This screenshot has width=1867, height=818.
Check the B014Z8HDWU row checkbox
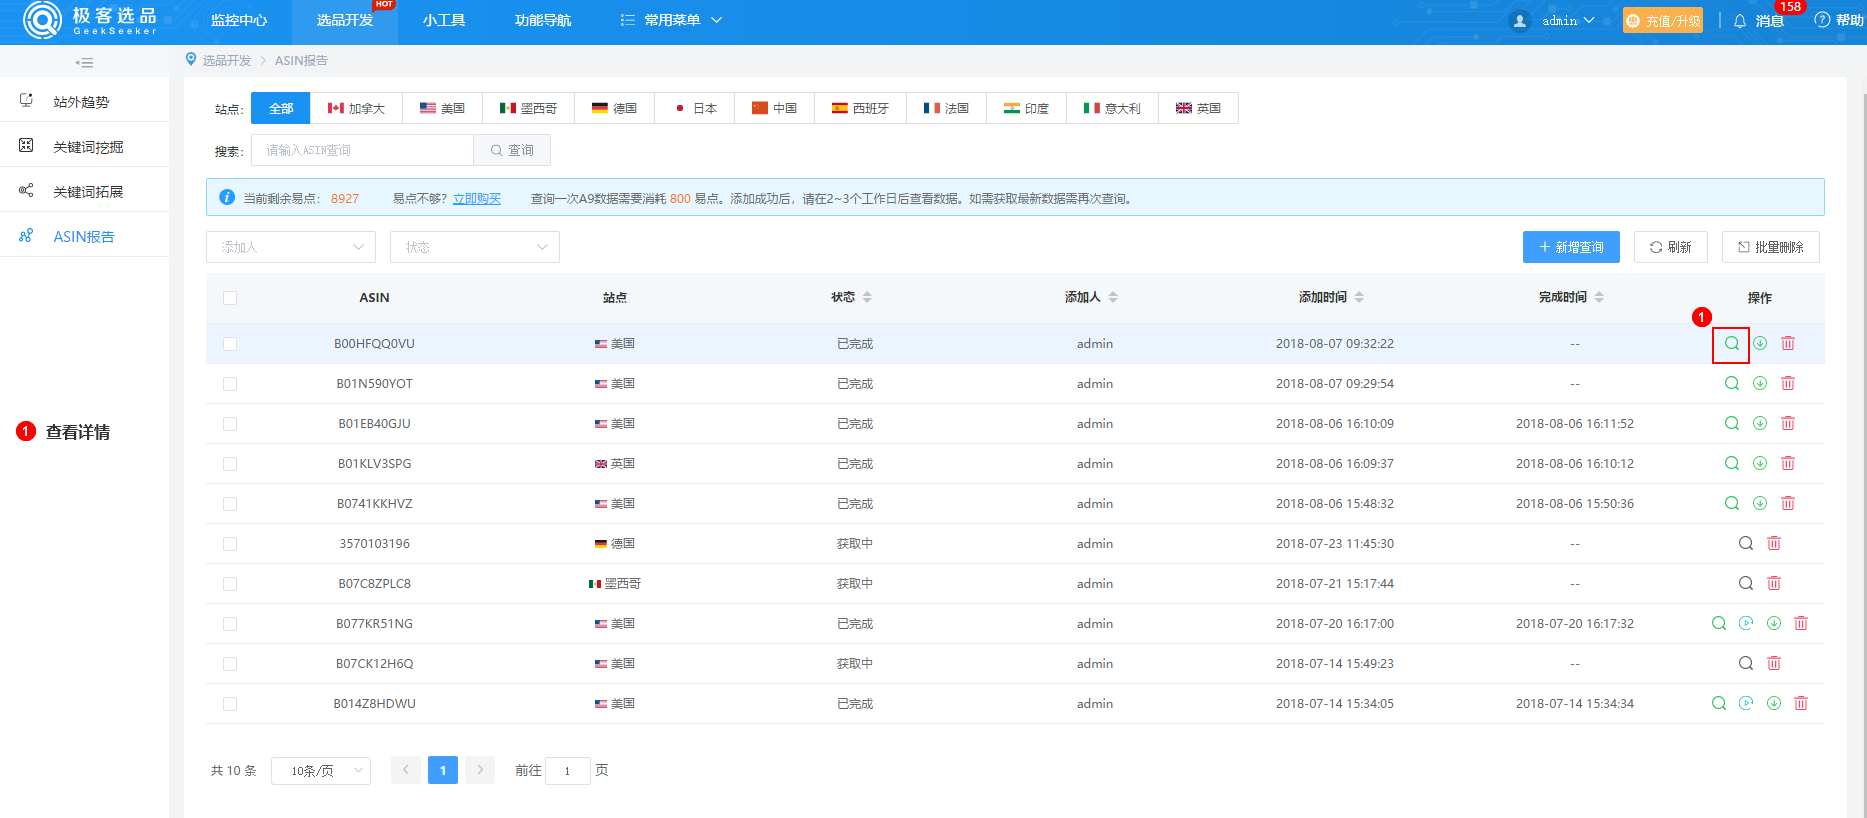pos(230,704)
